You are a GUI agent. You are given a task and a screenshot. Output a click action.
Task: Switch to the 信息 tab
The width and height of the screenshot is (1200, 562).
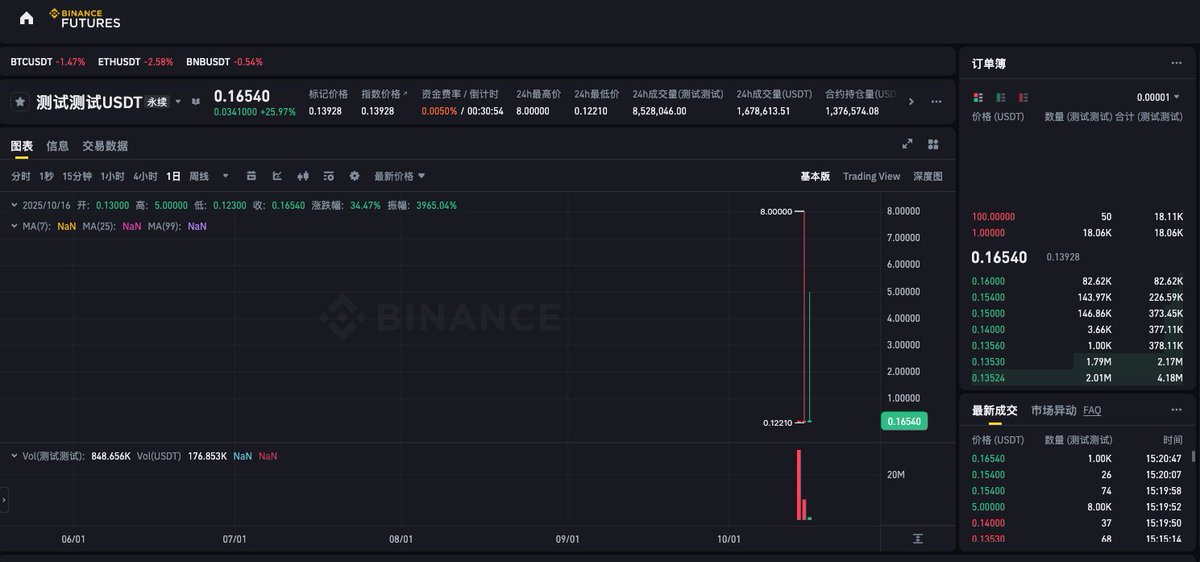pos(58,145)
